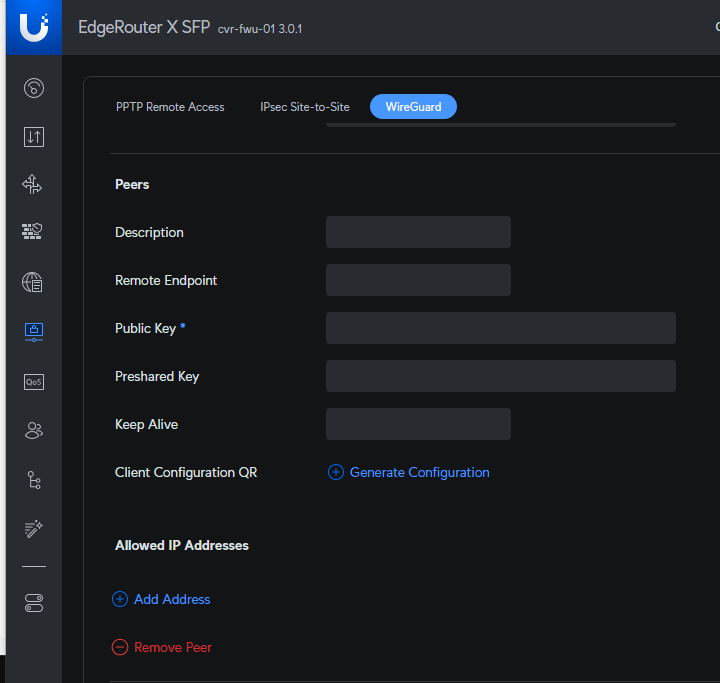Image resolution: width=720 pixels, height=683 pixels.
Task: Open the Users icon in sidebar
Action: click(33, 431)
